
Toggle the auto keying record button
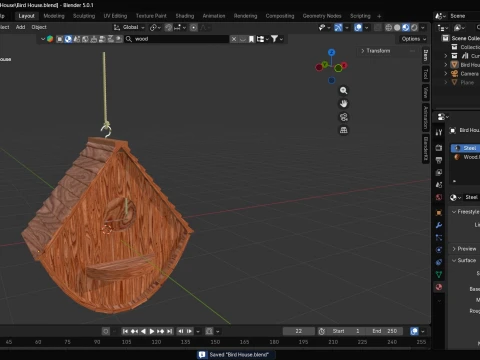(106, 331)
